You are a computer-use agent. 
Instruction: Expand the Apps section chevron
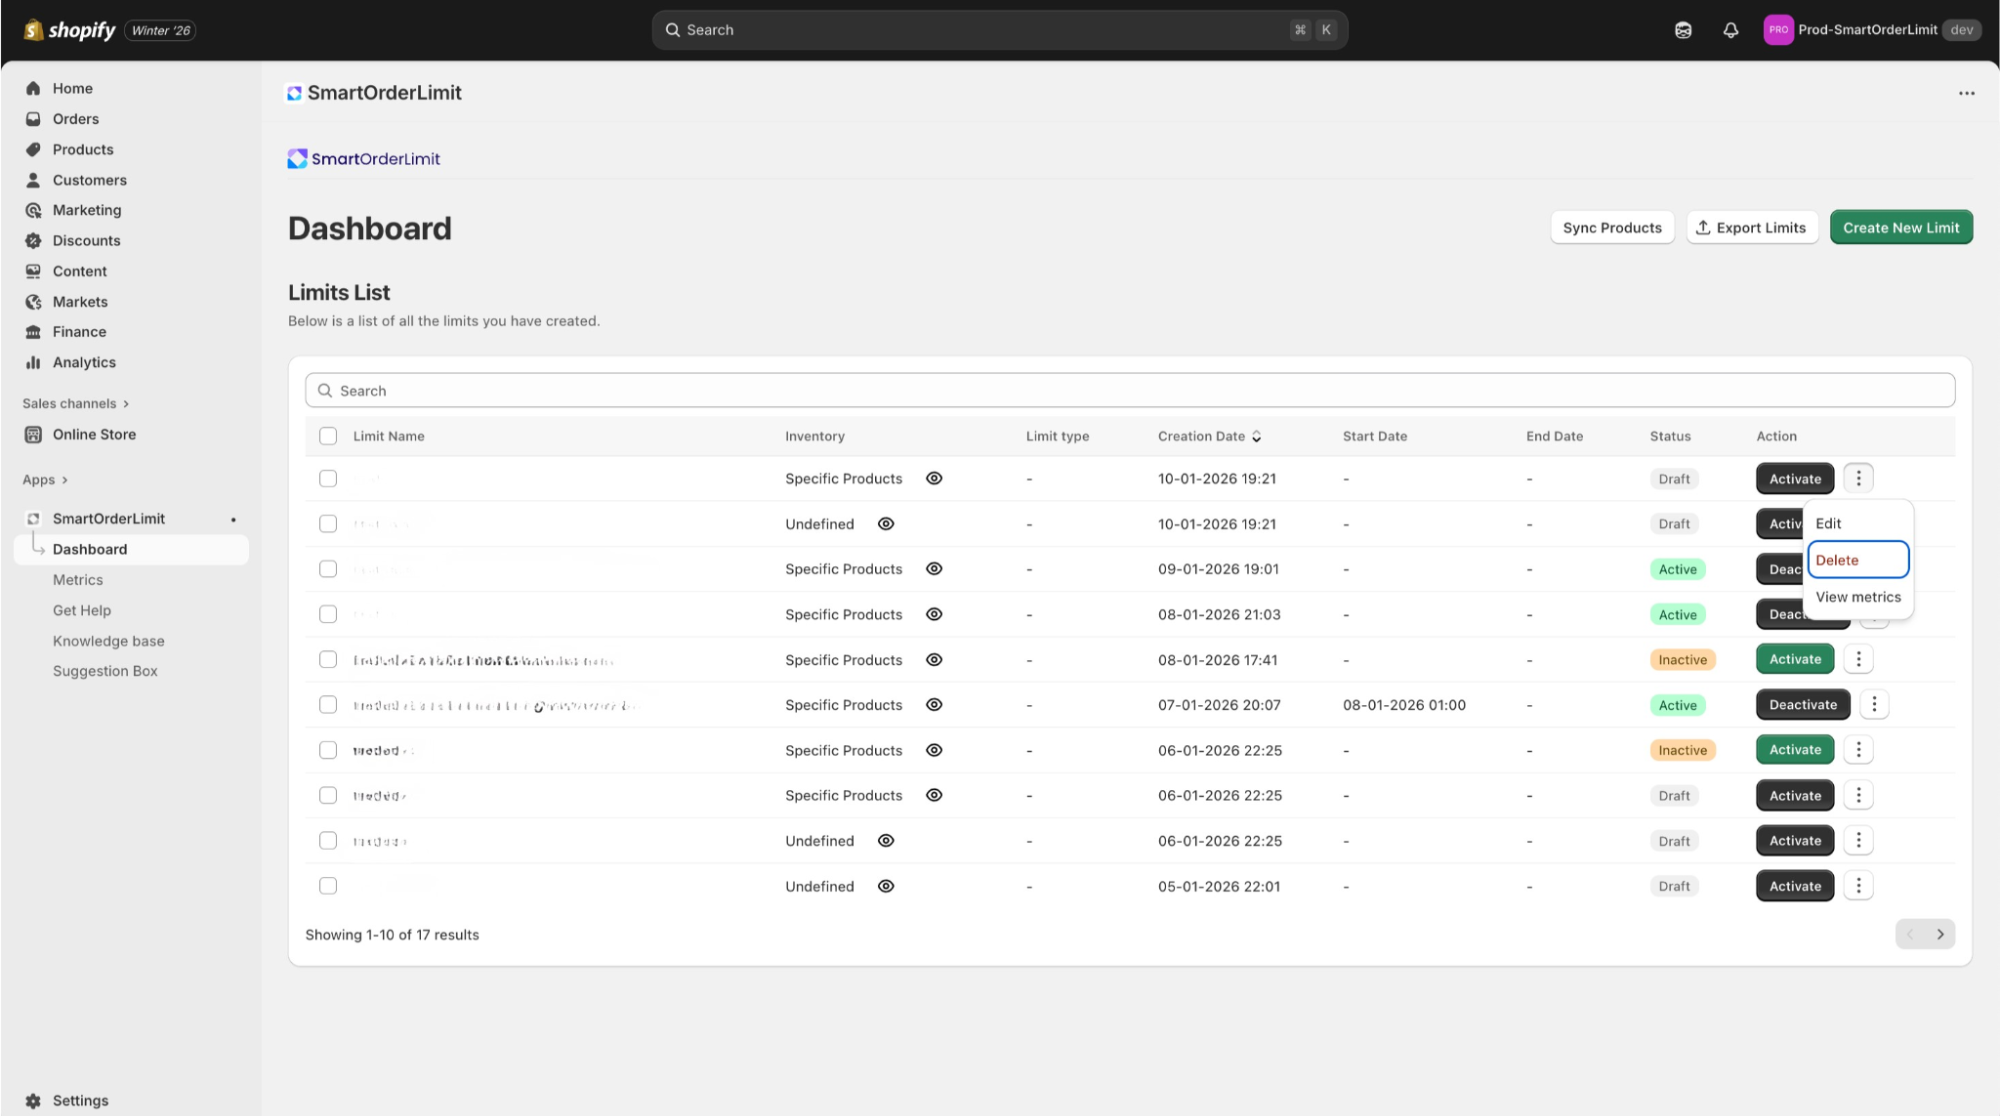64,480
